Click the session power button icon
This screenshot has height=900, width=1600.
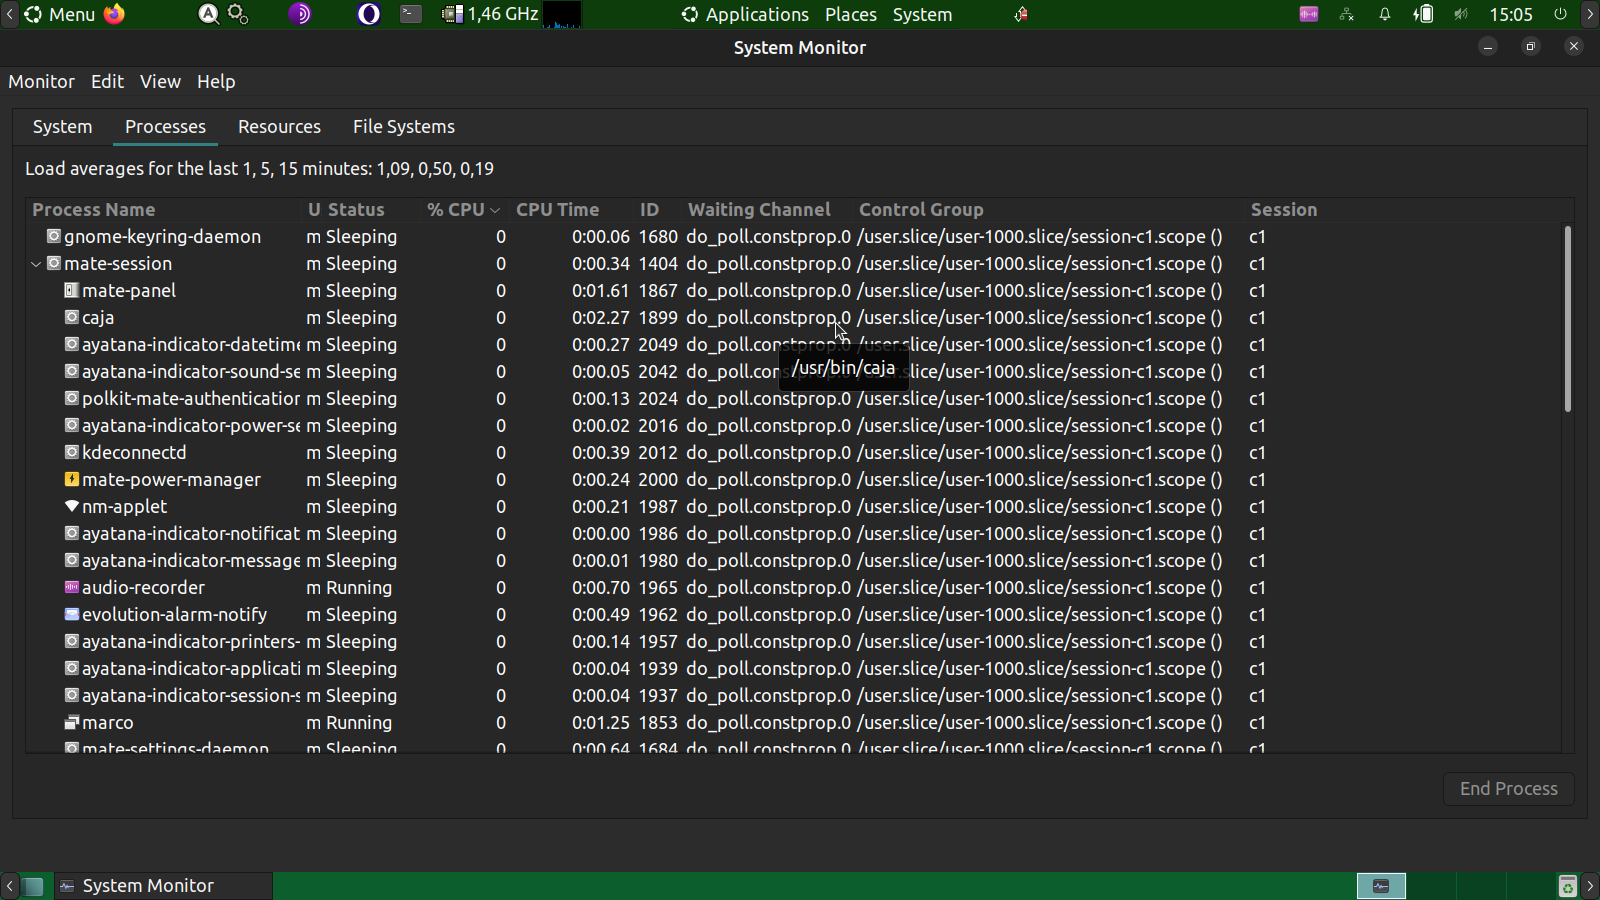click(1560, 14)
